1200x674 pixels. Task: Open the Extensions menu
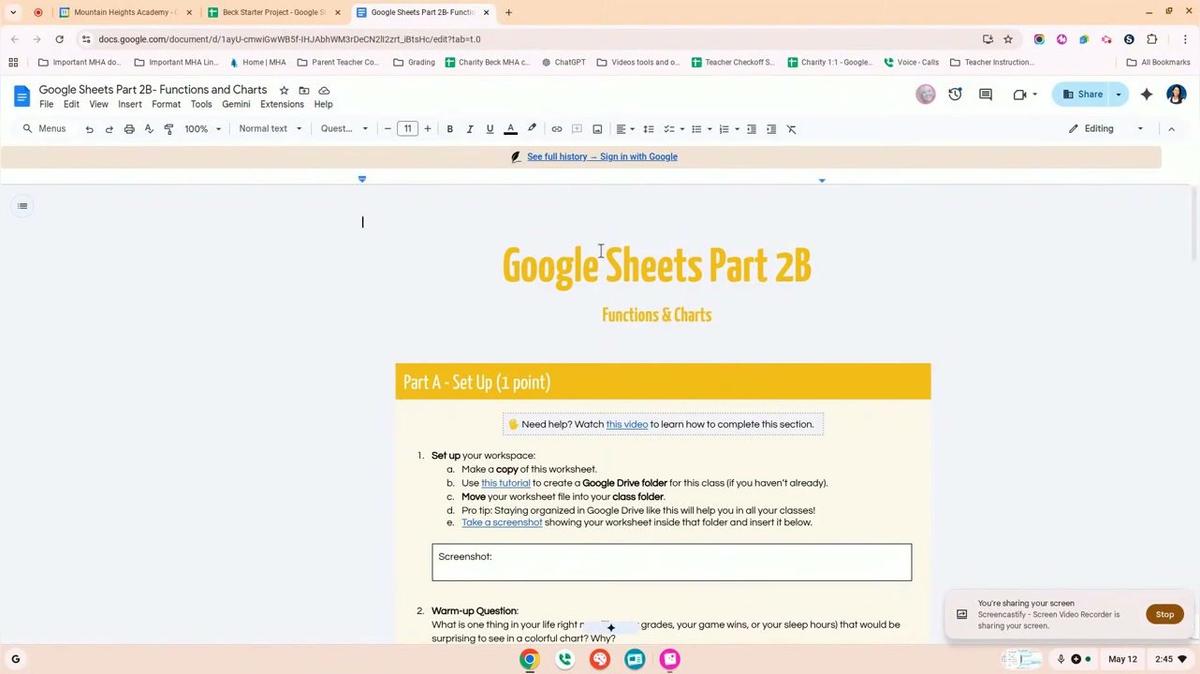[x=282, y=104]
